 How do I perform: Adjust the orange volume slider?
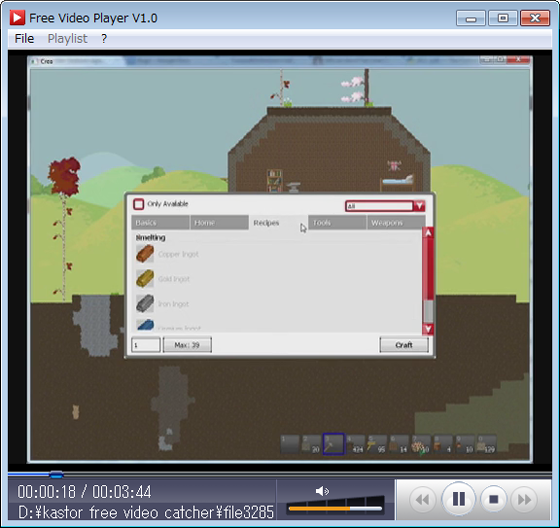pyautogui.click(x=335, y=508)
